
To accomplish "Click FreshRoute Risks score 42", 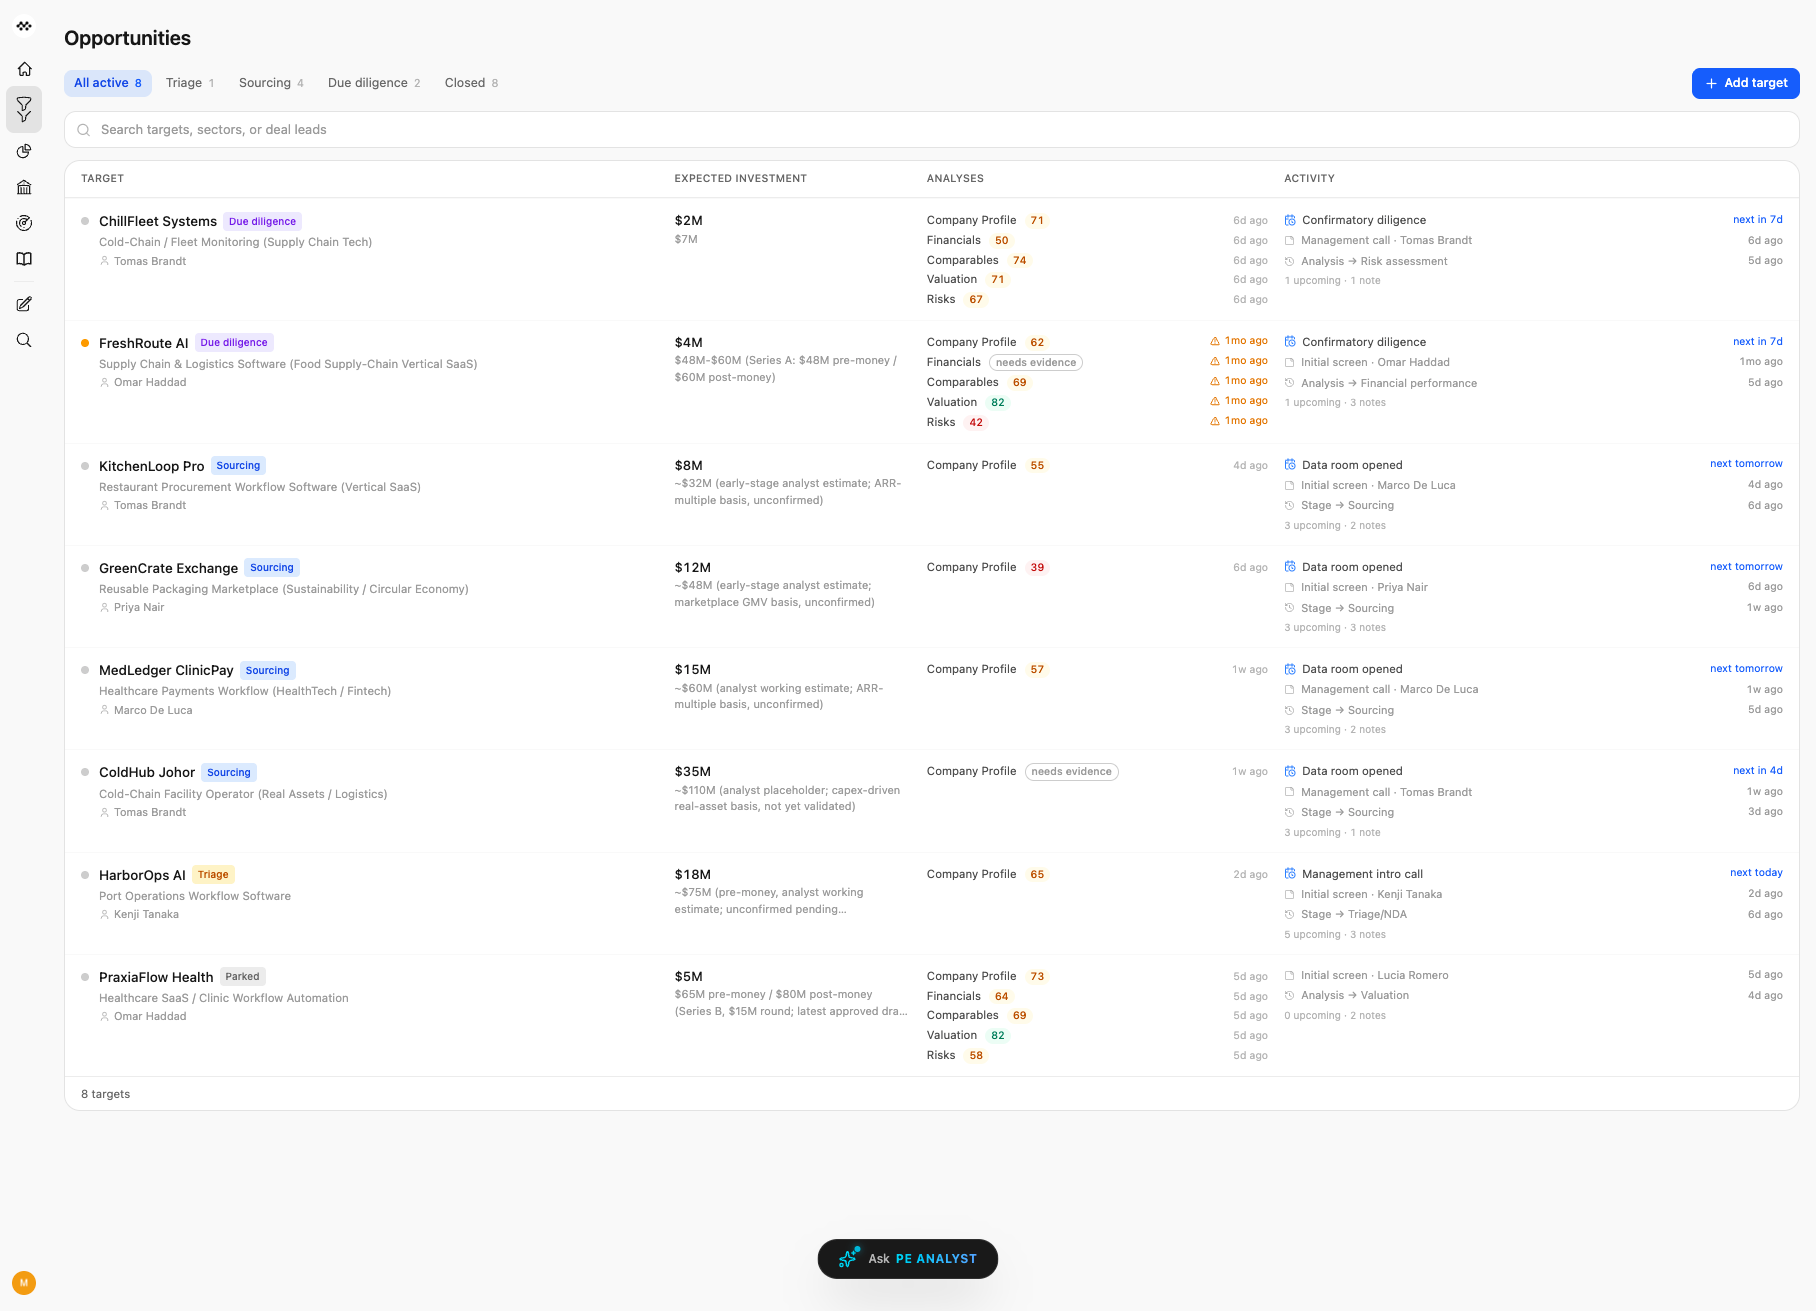I will click(x=976, y=422).
